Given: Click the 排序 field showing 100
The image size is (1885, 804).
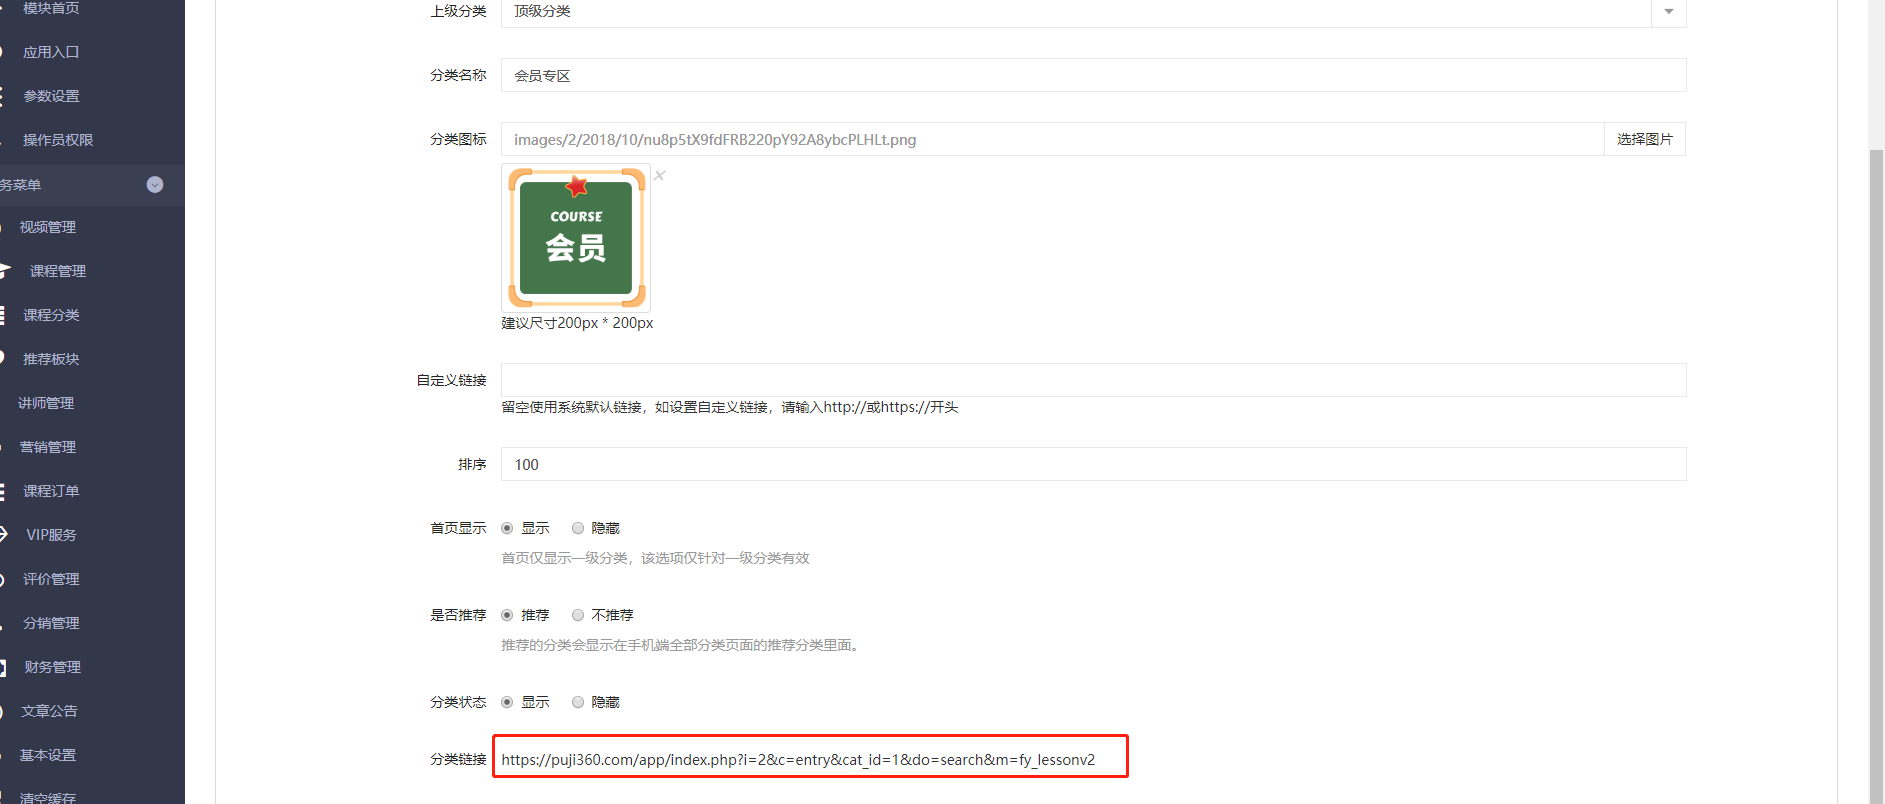Looking at the screenshot, I should tap(1094, 464).
